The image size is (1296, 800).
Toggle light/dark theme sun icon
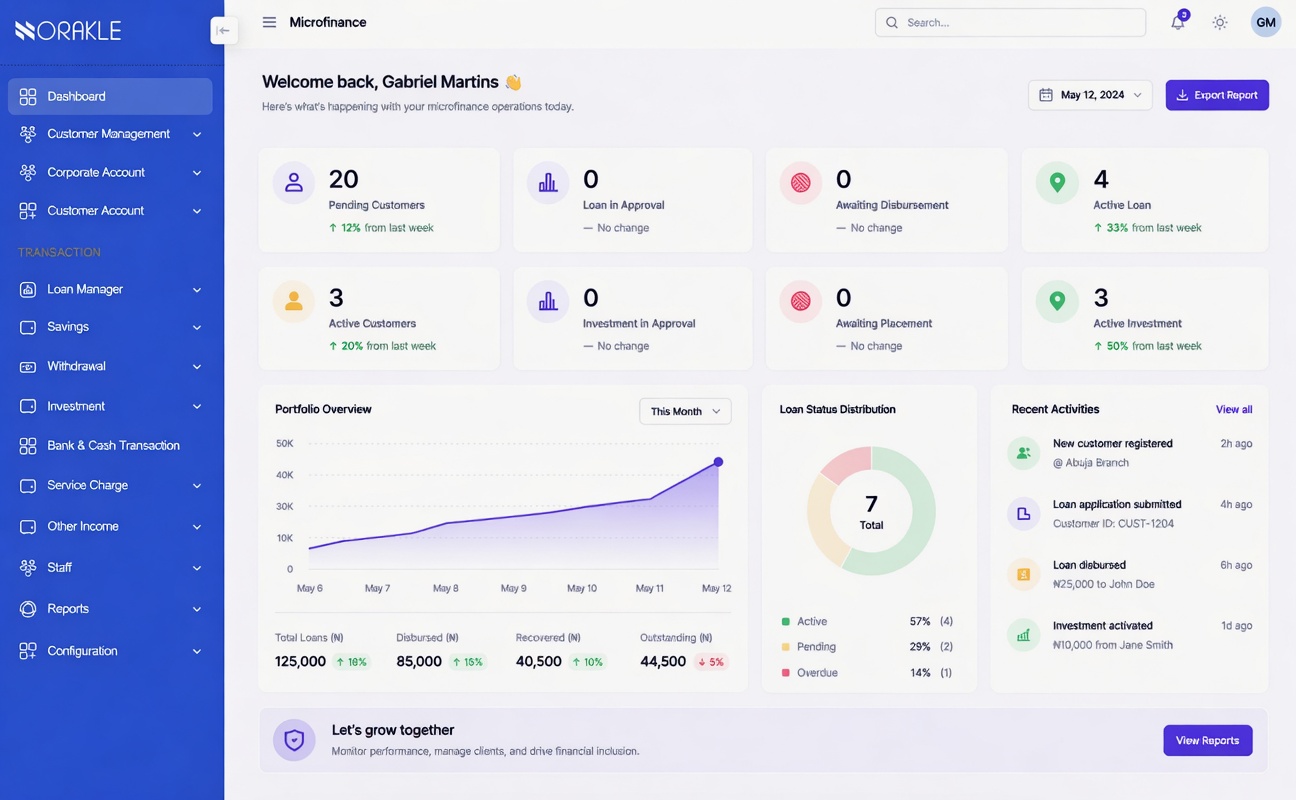point(1219,23)
